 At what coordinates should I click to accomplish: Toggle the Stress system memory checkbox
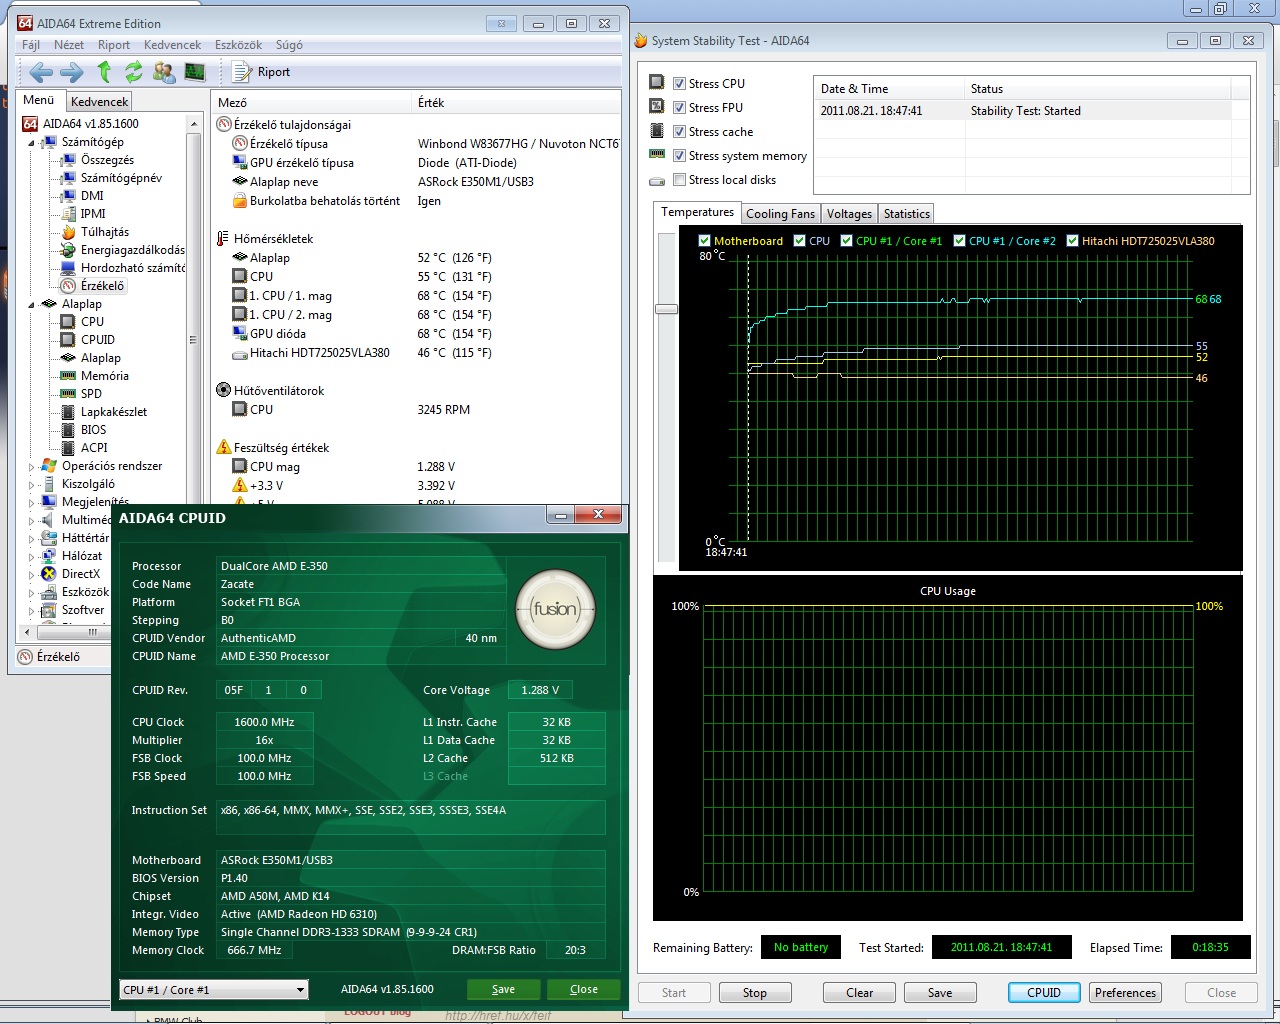point(679,156)
